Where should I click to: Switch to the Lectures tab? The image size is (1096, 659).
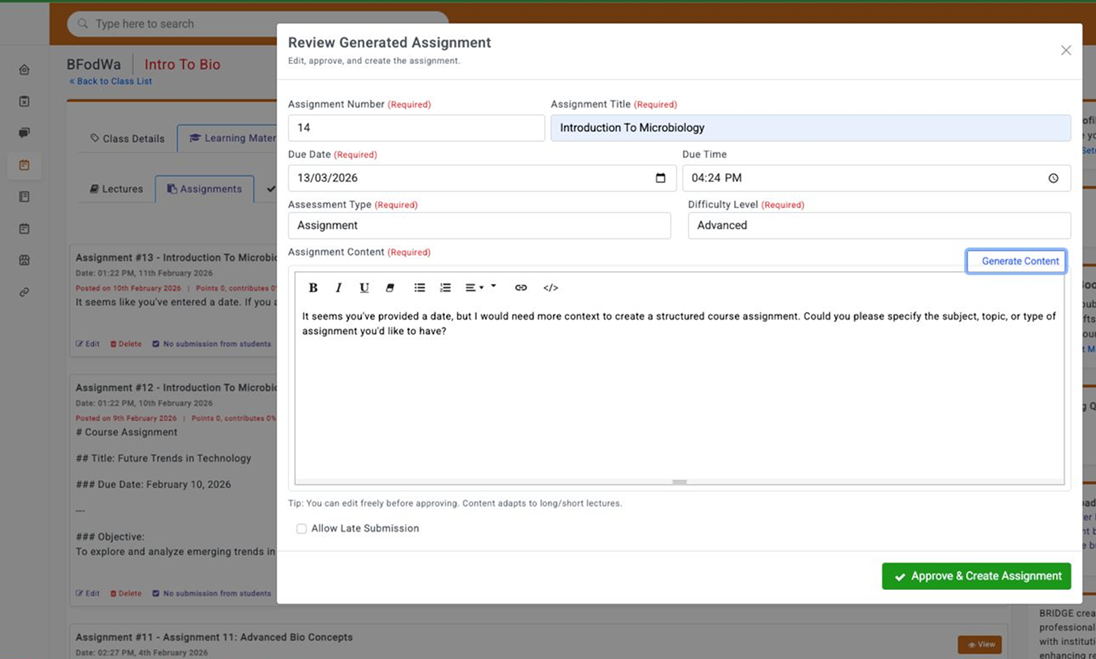tap(117, 189)
